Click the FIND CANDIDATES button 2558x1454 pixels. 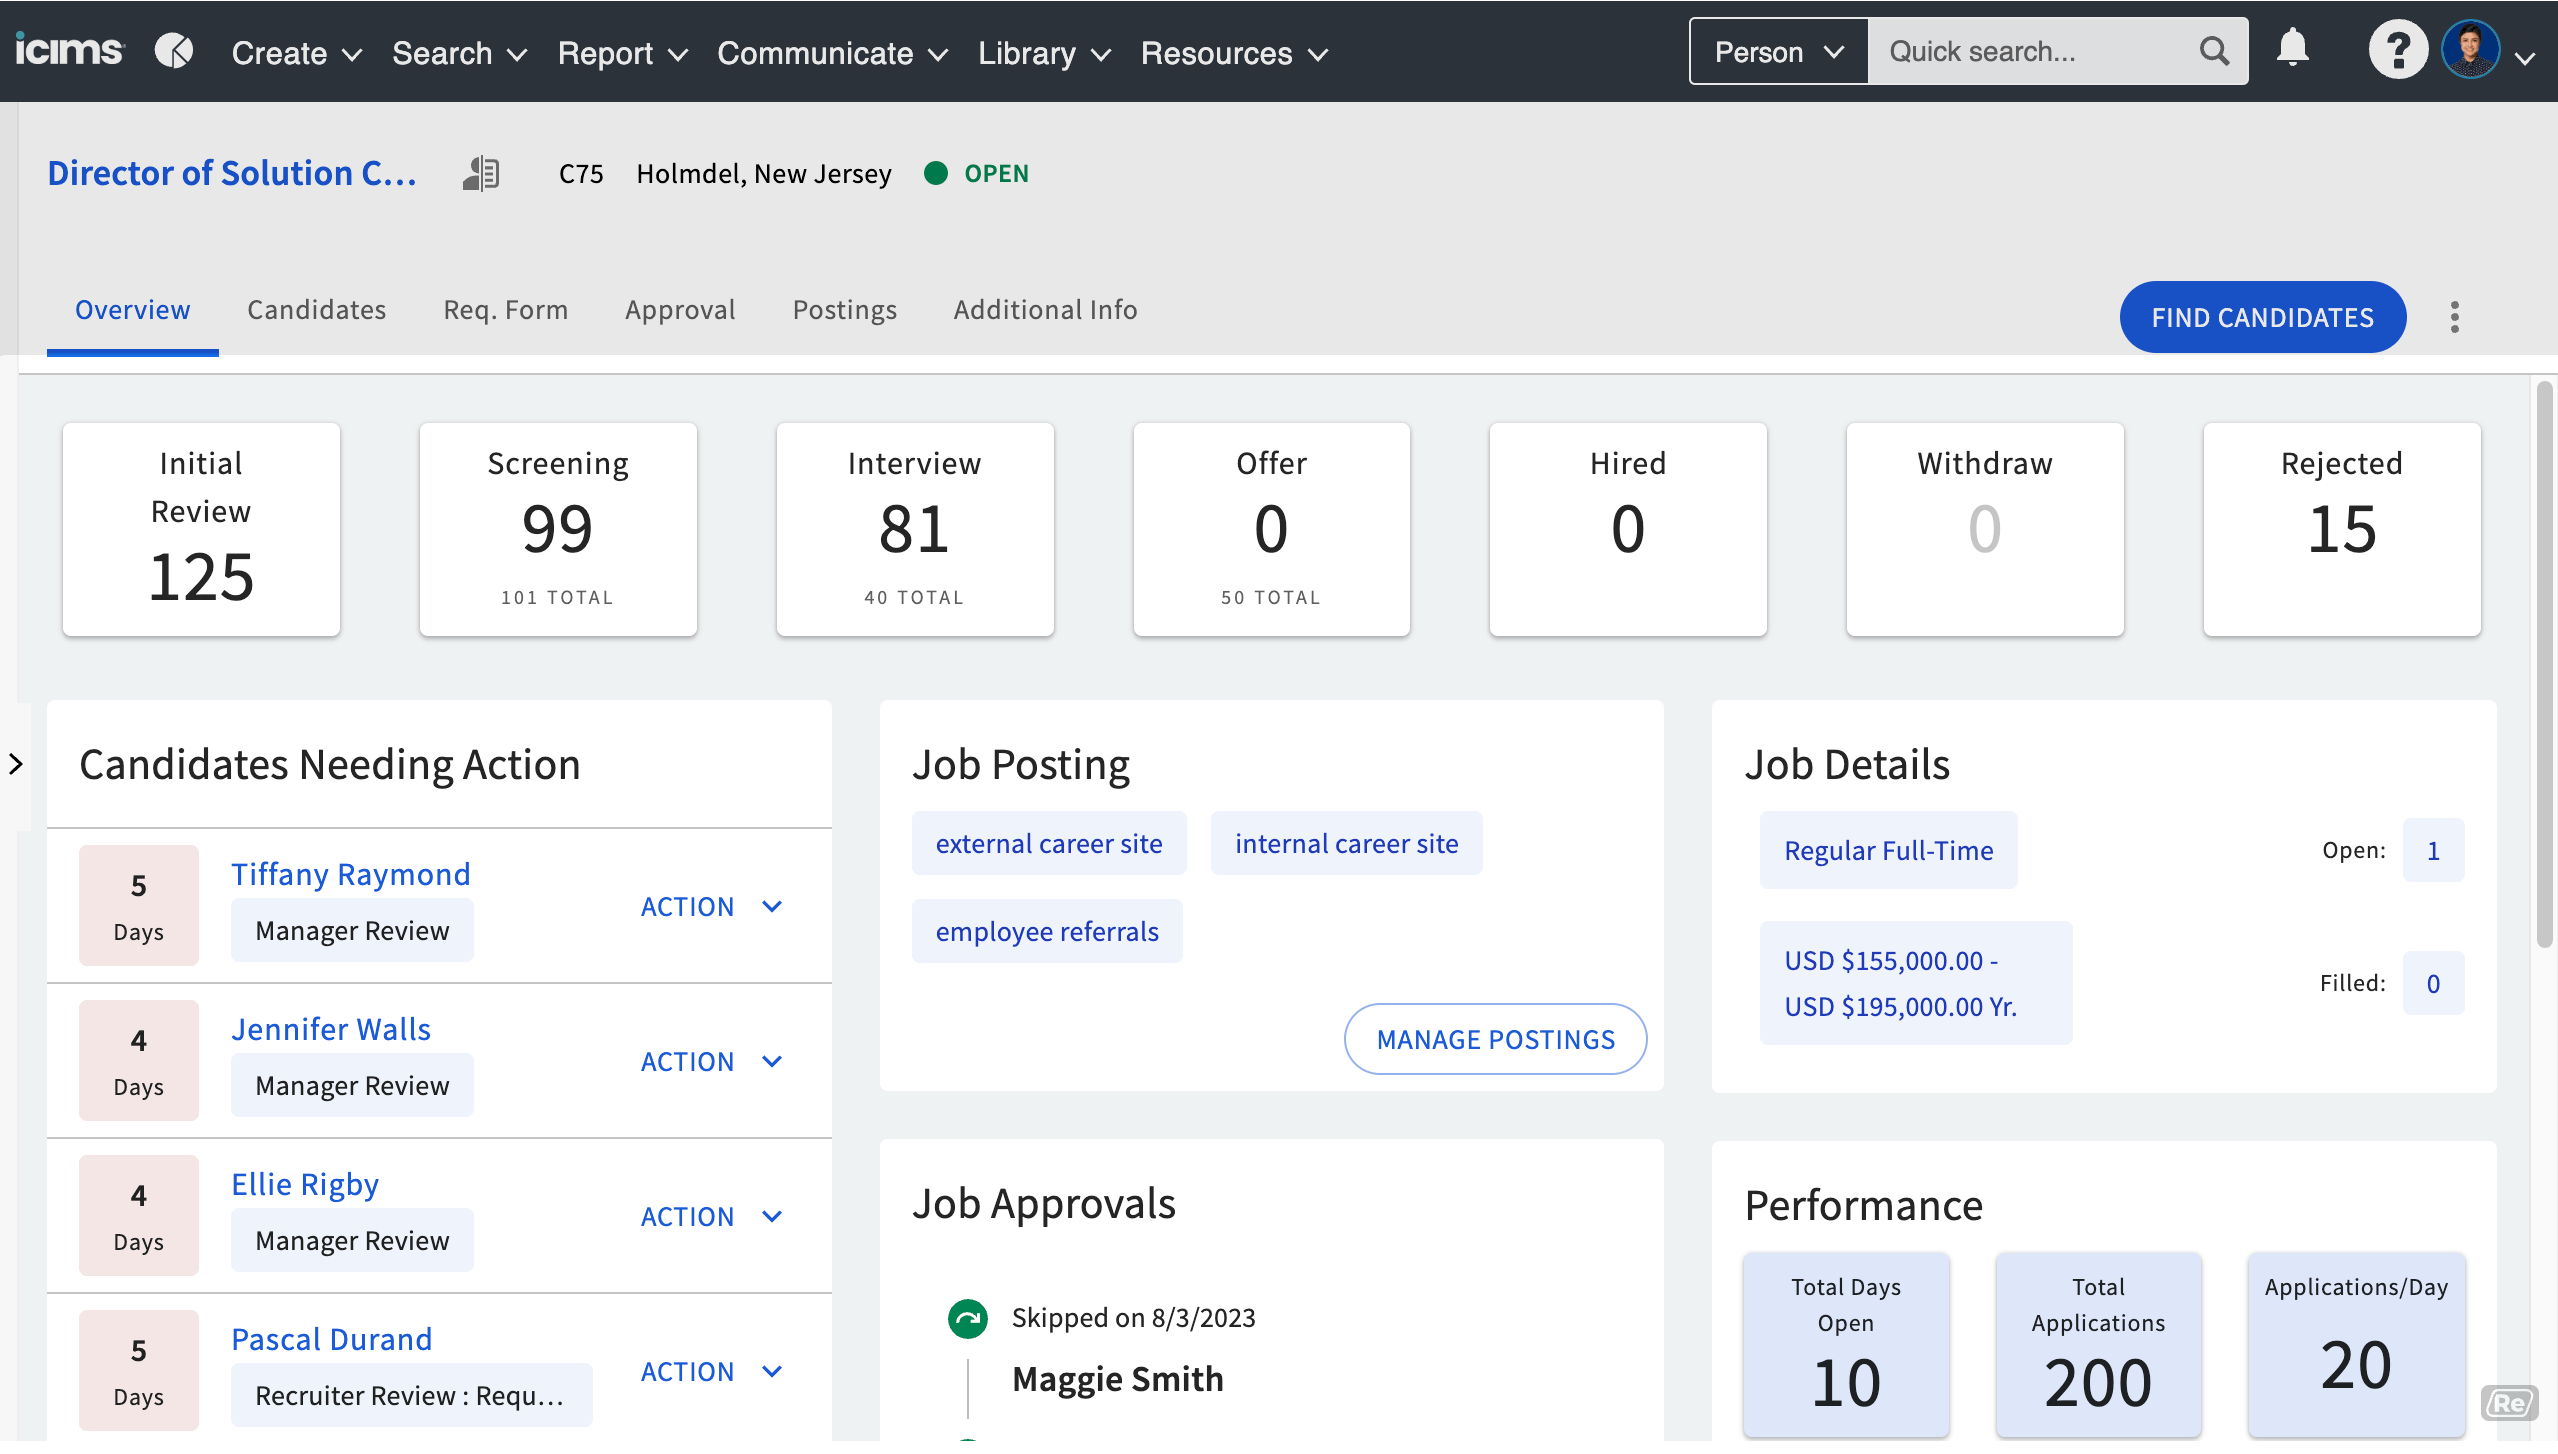coord(2262,318)
